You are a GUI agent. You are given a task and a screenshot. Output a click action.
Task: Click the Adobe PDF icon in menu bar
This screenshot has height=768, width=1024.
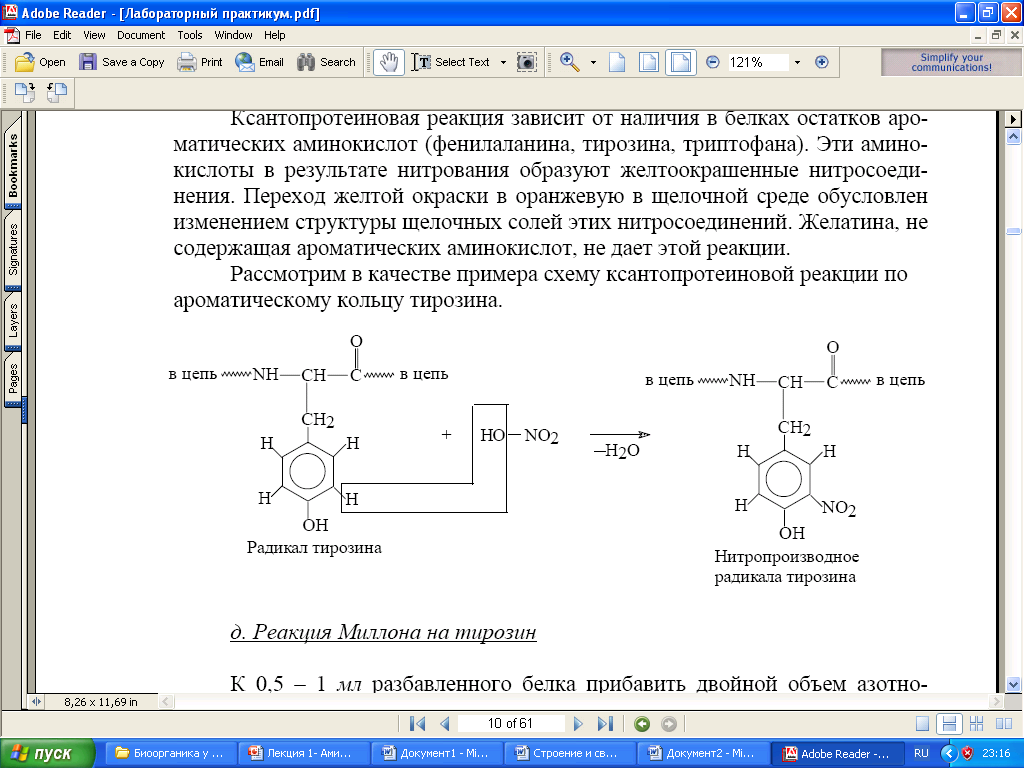pos(11,35)
